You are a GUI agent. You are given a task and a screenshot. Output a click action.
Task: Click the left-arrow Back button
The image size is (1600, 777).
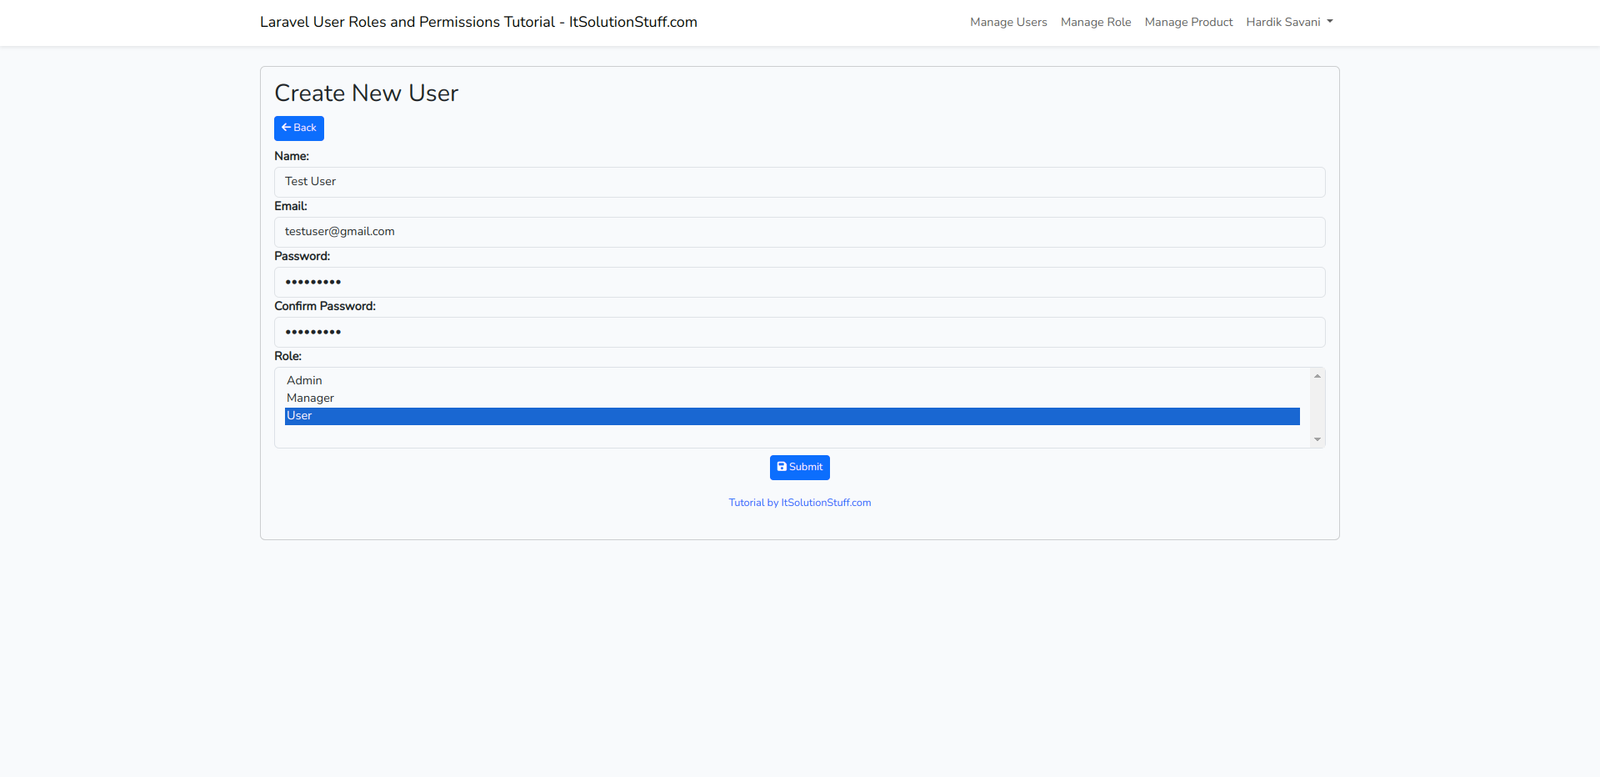tap(299, 128)
